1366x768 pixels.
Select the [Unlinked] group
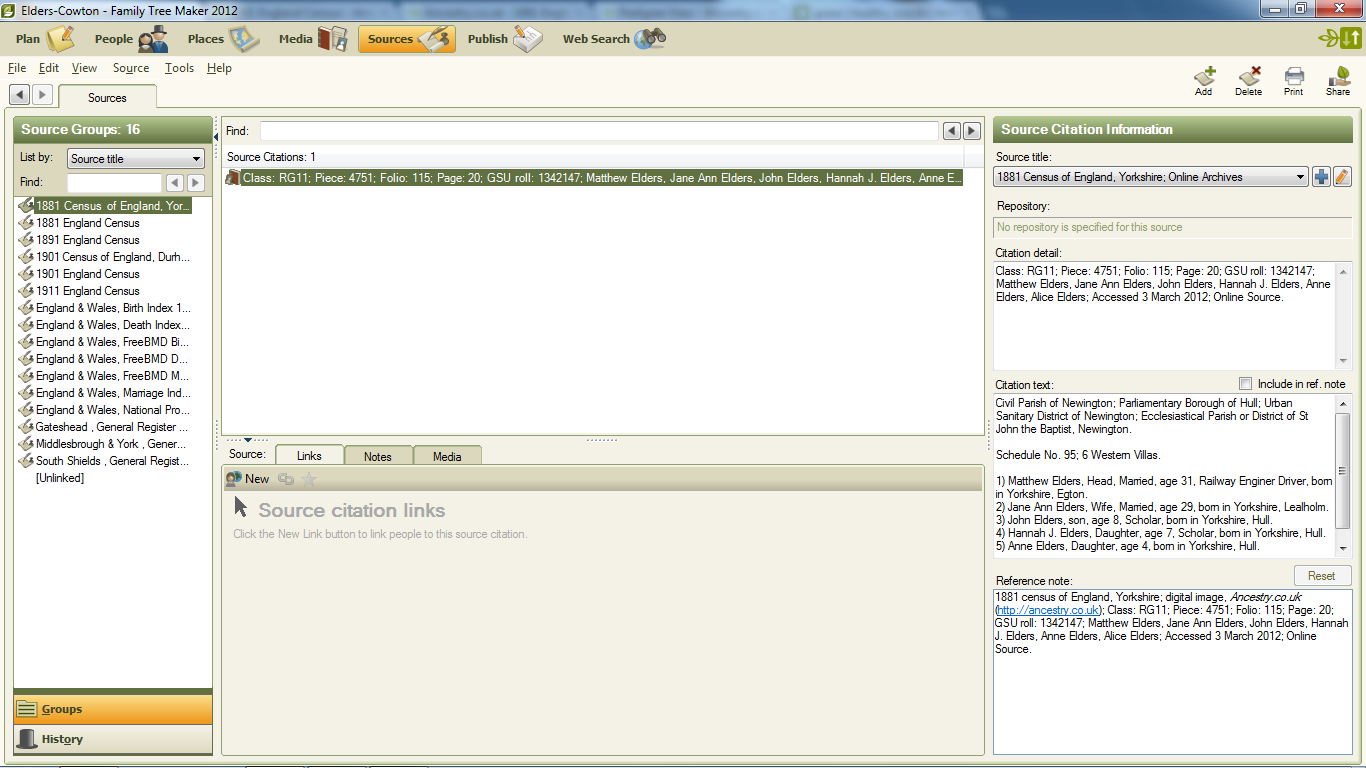point(60,478)
